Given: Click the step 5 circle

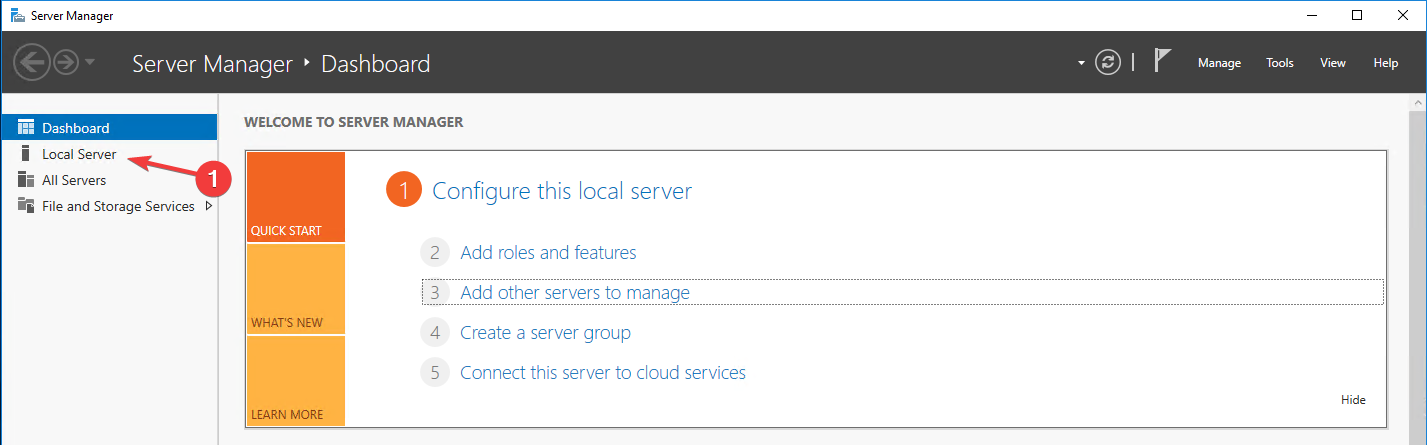Looking at the screenshot, I should coord(434,373).
